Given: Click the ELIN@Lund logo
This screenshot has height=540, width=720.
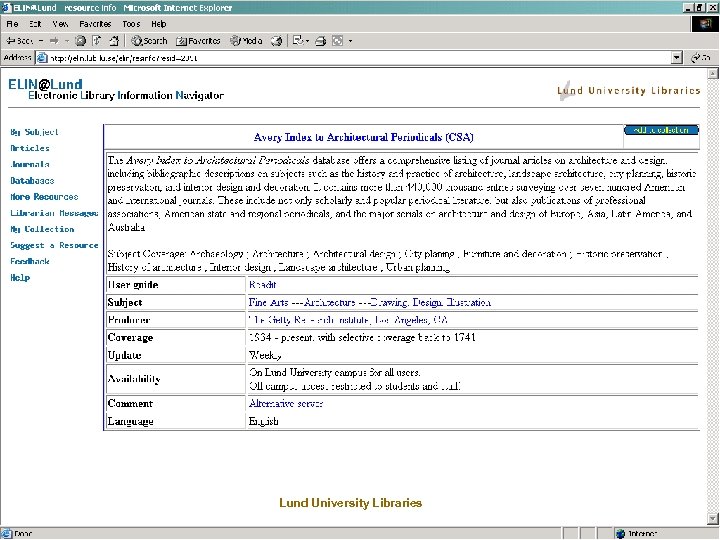Looking at the screenshot, I should coord(116,89).
